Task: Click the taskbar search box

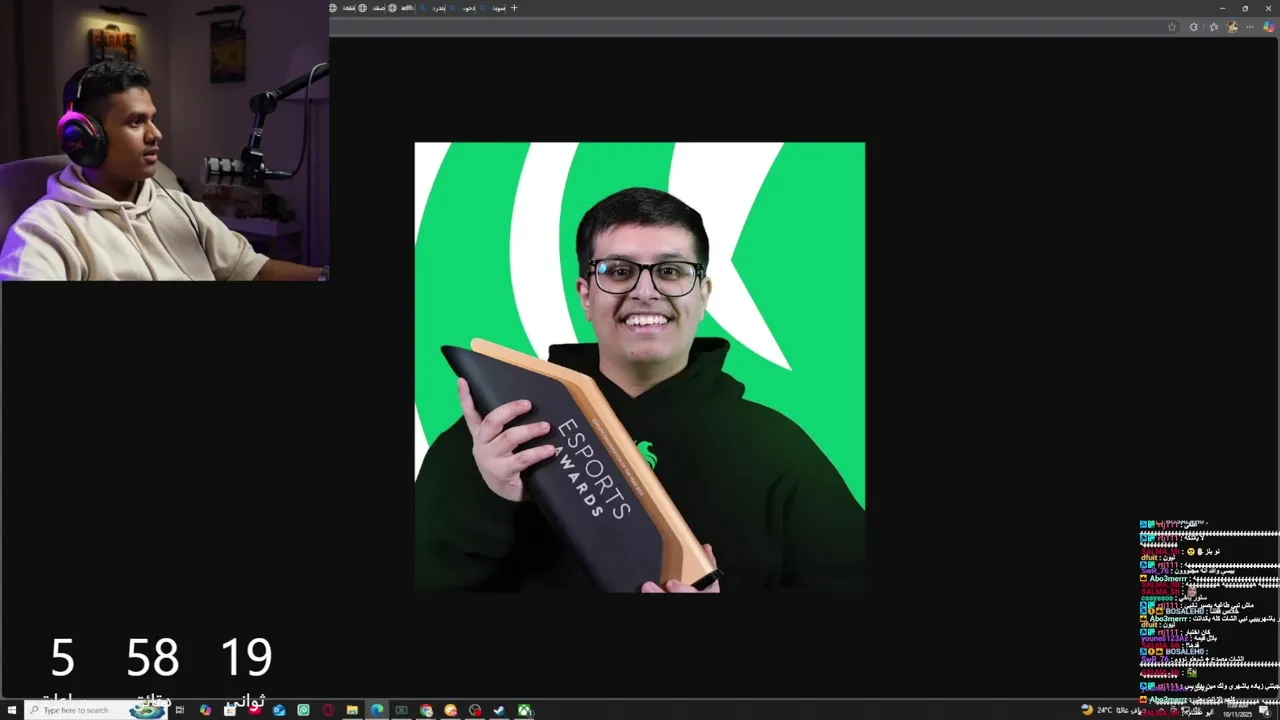Action: [95, 710]
